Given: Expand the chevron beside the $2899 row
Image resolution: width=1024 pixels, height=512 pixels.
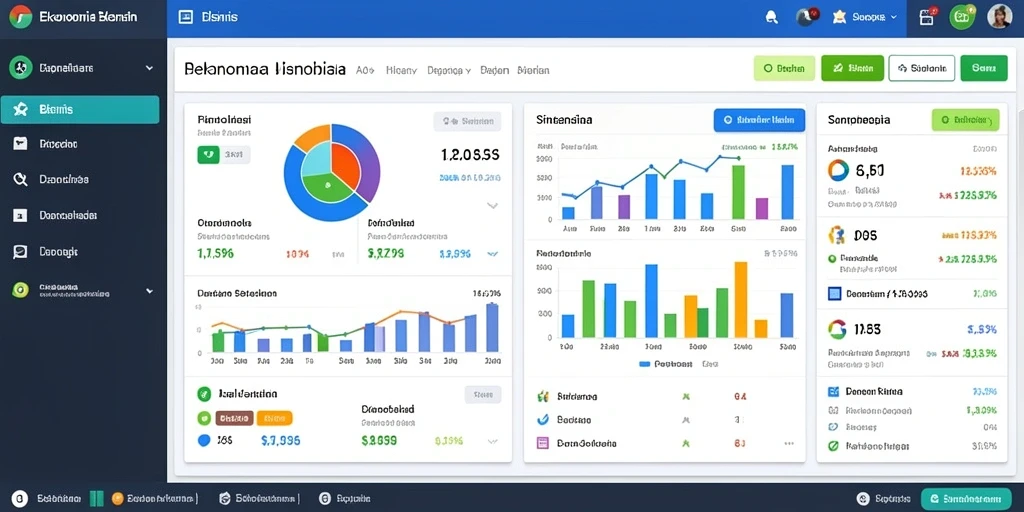Looking at the screenshot, I should [x=492, y=441].
